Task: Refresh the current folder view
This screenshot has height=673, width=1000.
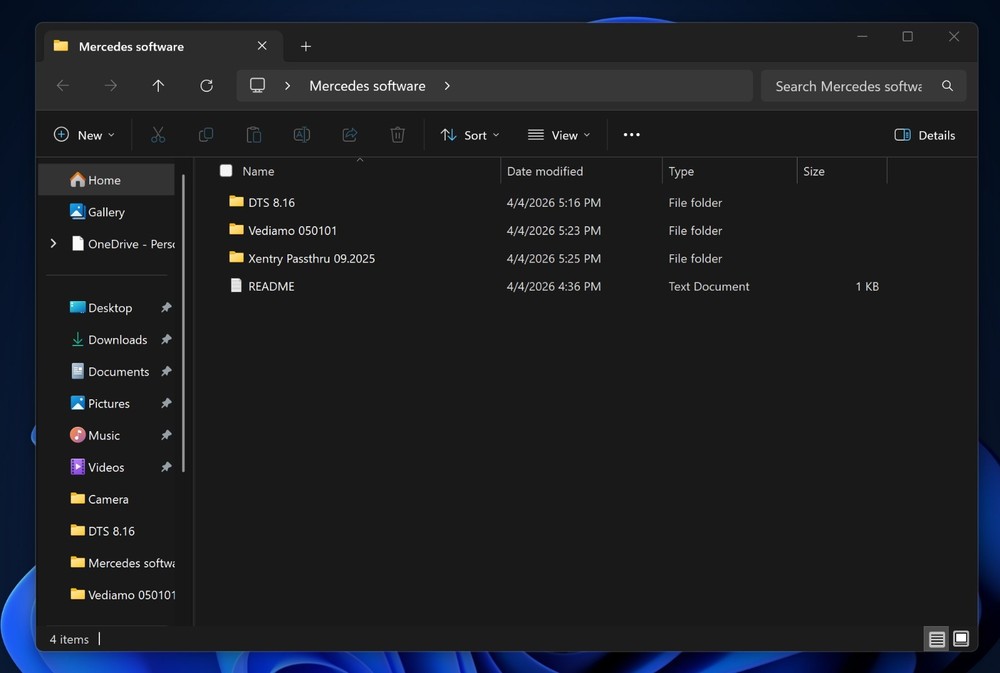Action: coord(206,86)
